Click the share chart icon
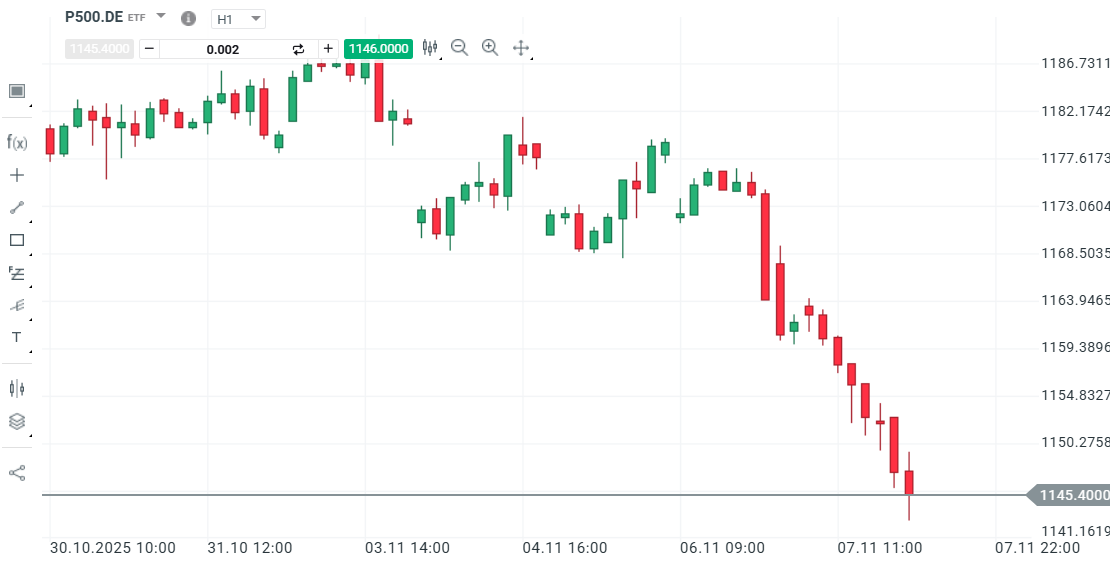 (17, 473)
